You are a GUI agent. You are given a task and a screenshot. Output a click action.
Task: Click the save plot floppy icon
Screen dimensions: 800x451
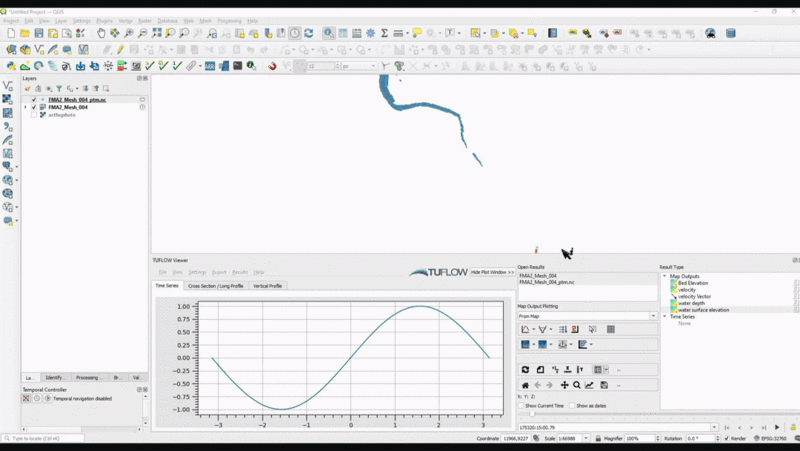pyautogui.click(x=604, y=385)
